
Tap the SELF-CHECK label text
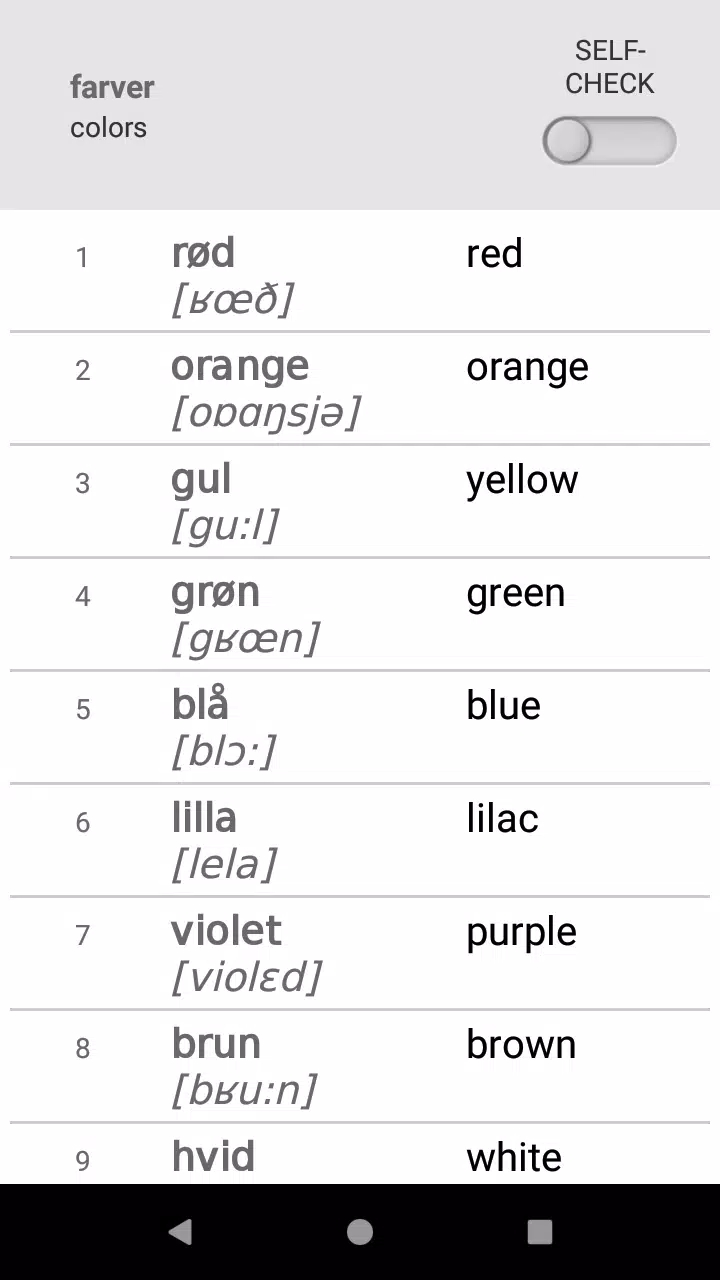click(610, 67)
